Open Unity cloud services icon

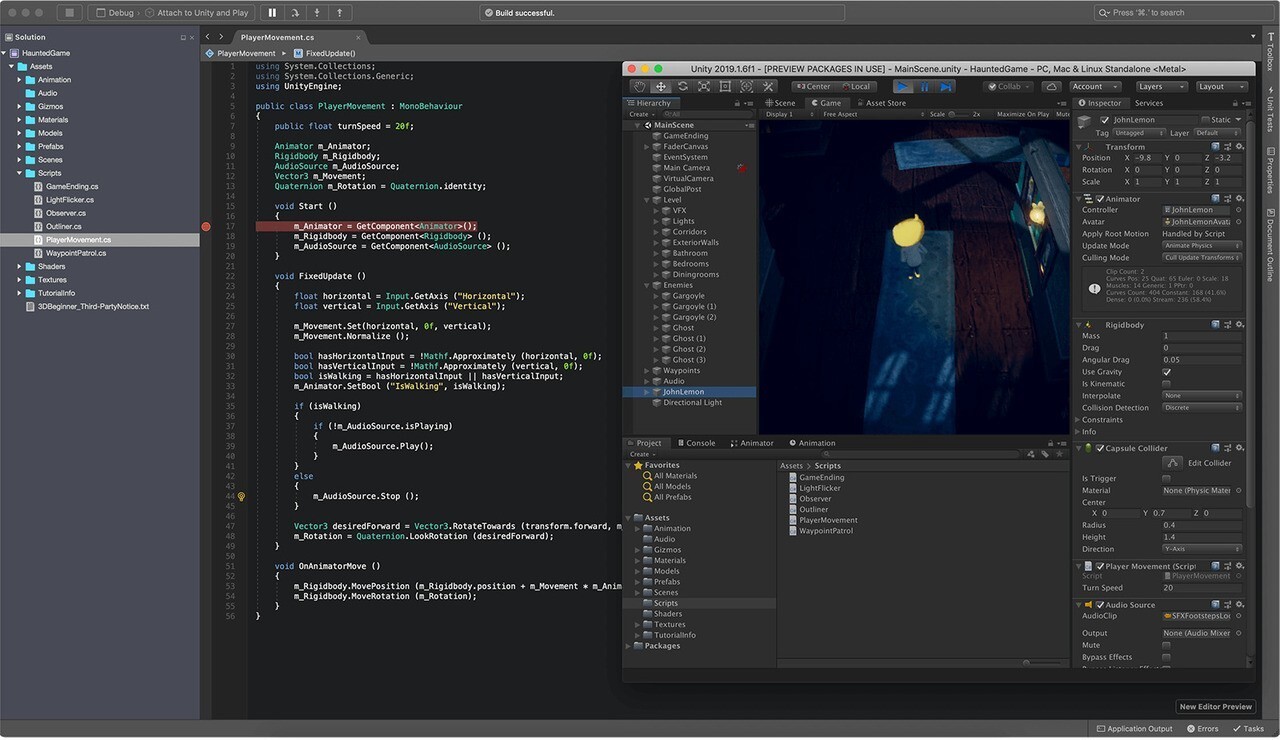[1051, 86]
